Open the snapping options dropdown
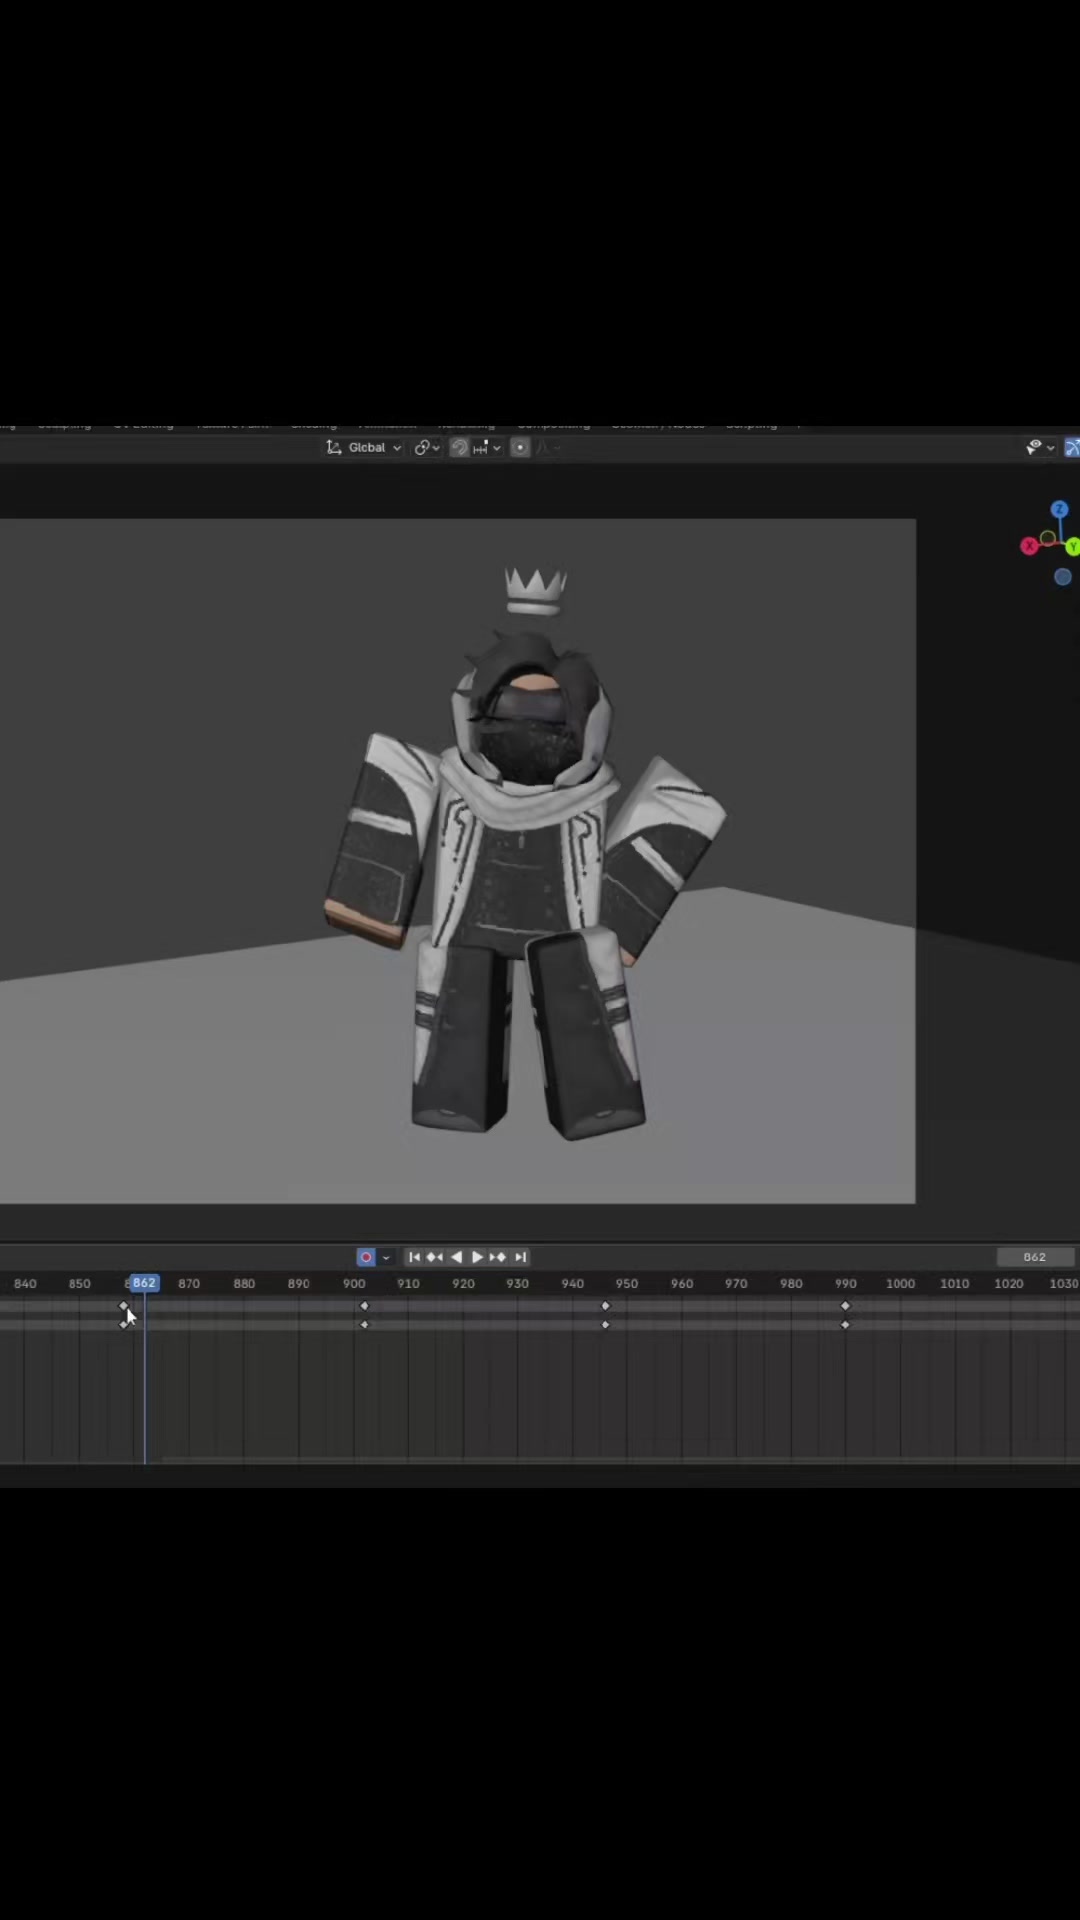The image size is (1080, 1920). [x=487, y=447]
